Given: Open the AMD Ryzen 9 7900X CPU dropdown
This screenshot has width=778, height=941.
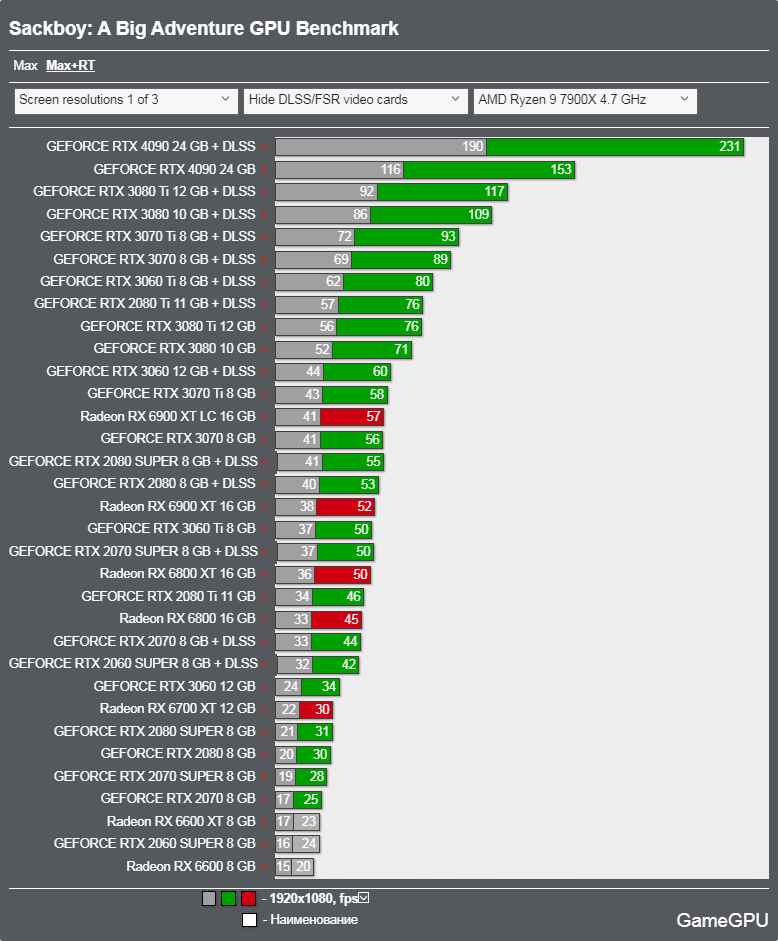Looking at the screenshot, I should (585, 101).
